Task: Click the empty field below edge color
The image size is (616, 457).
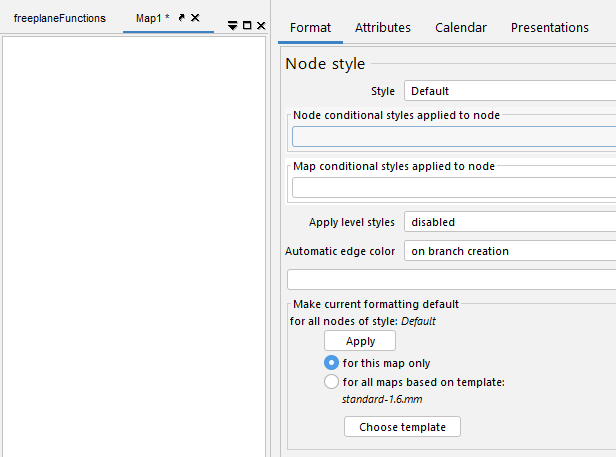Action: (452, 280)
